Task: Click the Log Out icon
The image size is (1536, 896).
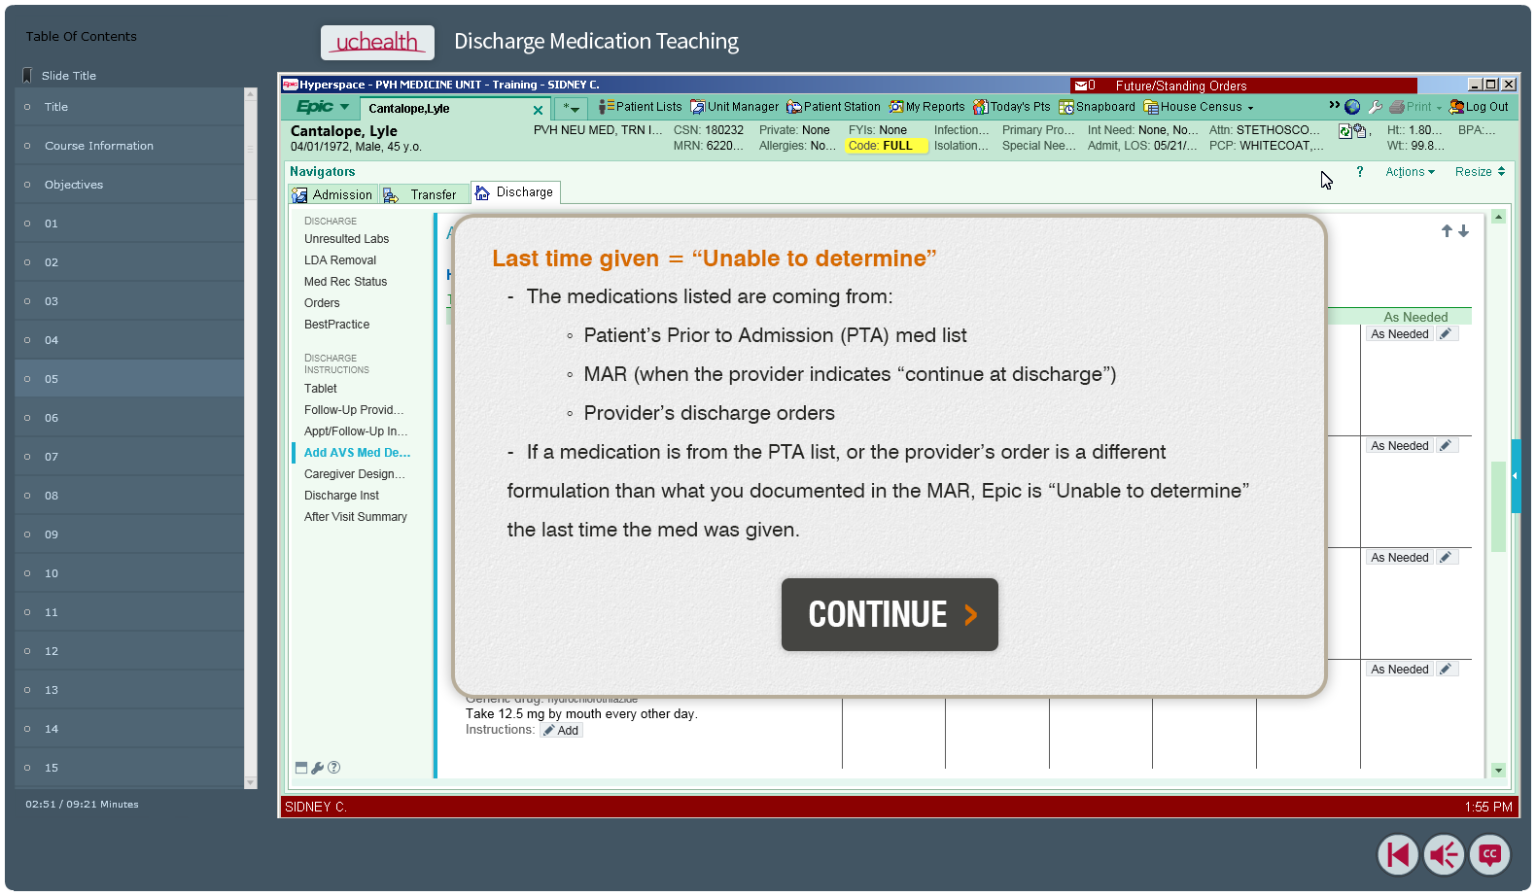Action: pos(1479,107)
